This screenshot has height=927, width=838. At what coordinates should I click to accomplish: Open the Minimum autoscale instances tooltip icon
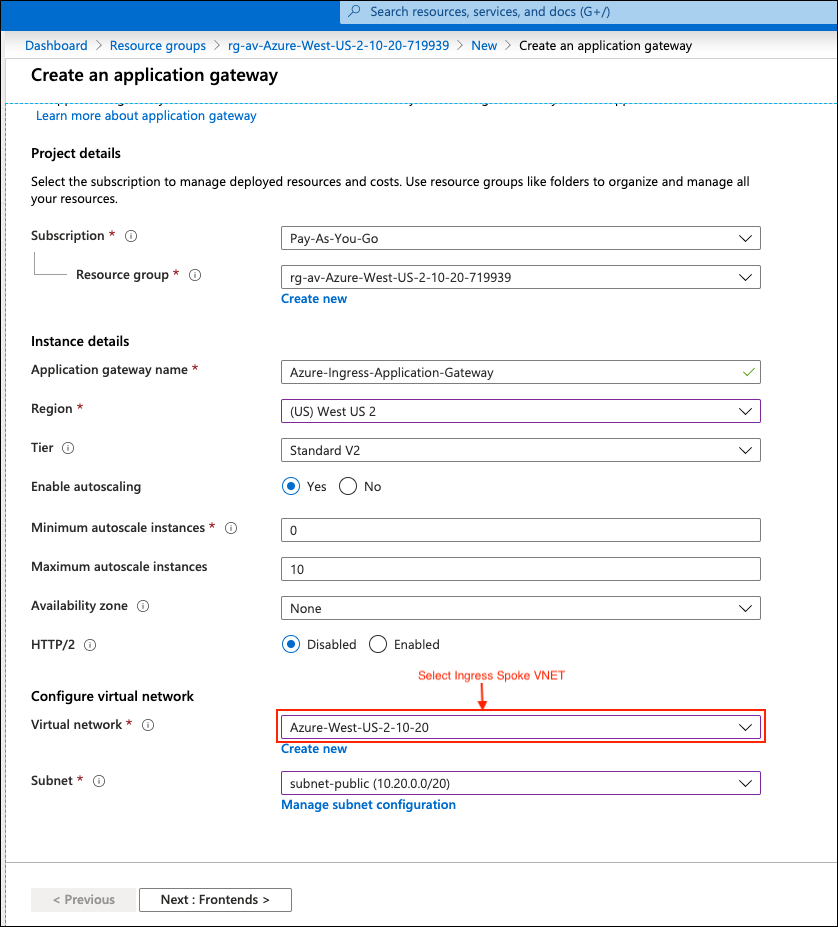coord(231,527)
